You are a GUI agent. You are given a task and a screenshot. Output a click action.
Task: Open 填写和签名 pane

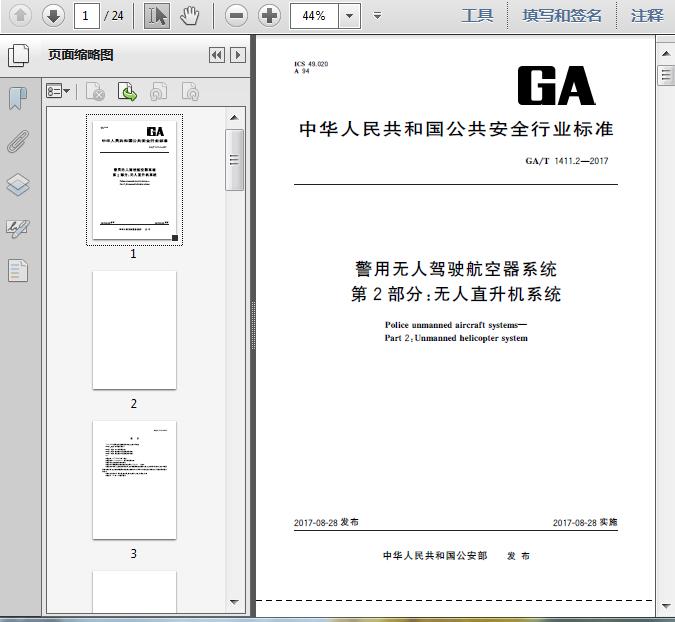point(562,16)
